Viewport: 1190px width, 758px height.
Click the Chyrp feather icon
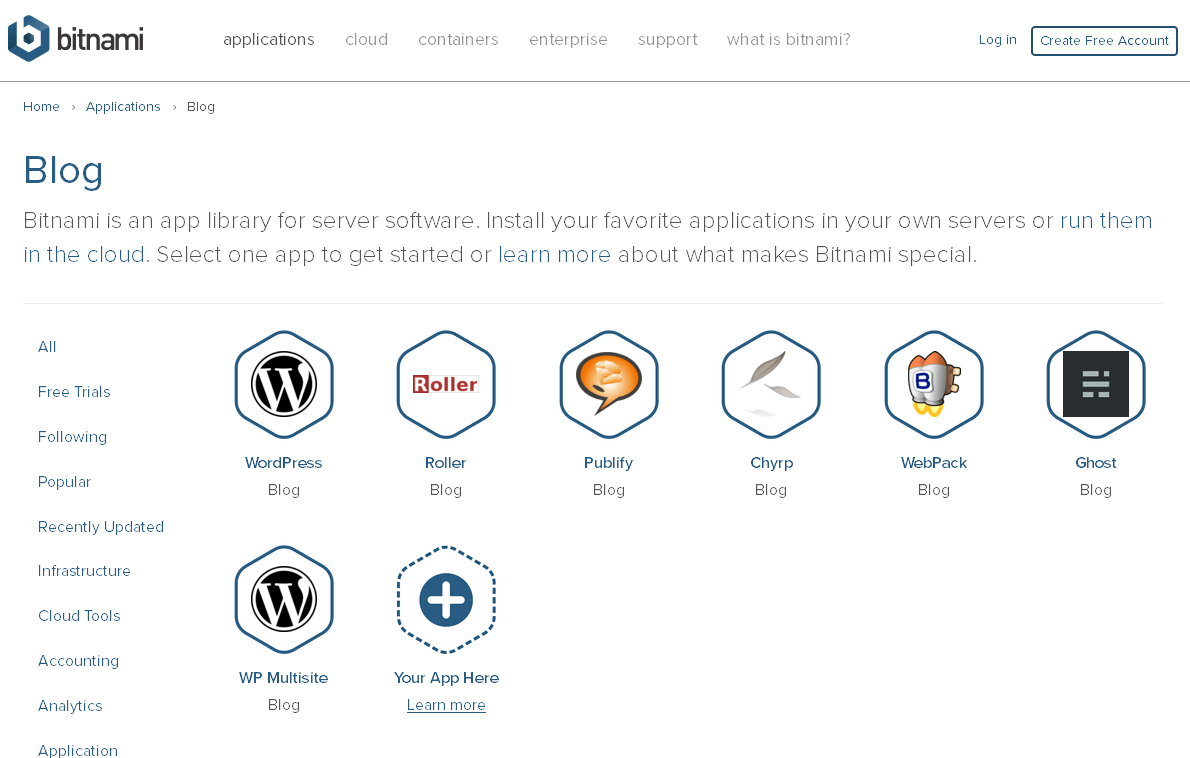(771, 384)
